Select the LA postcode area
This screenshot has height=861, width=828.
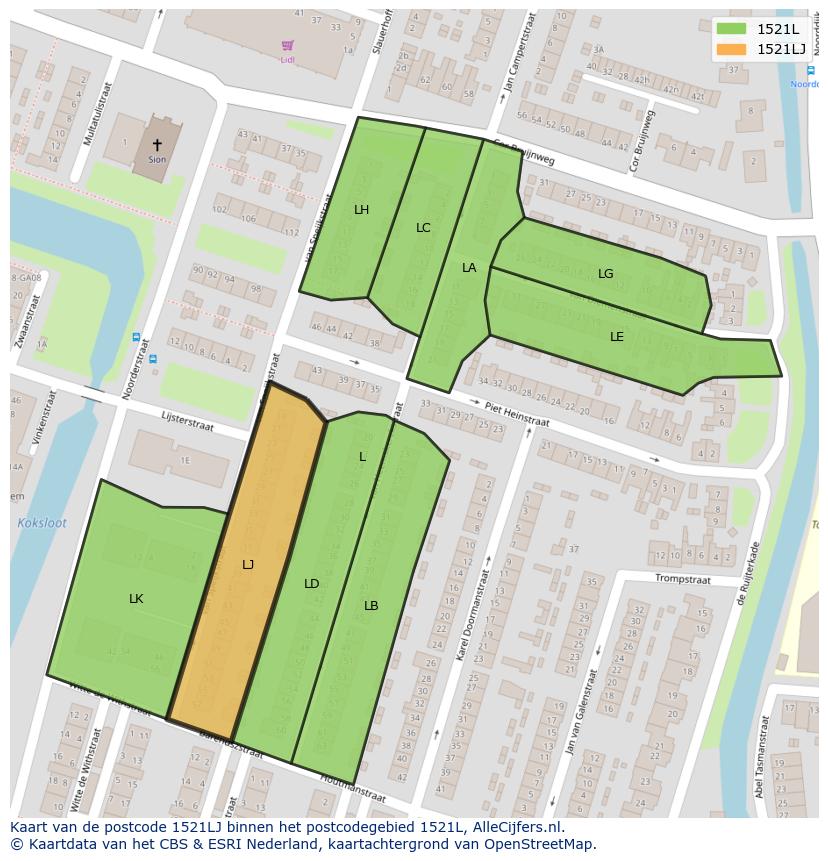(x=469, y=268)
